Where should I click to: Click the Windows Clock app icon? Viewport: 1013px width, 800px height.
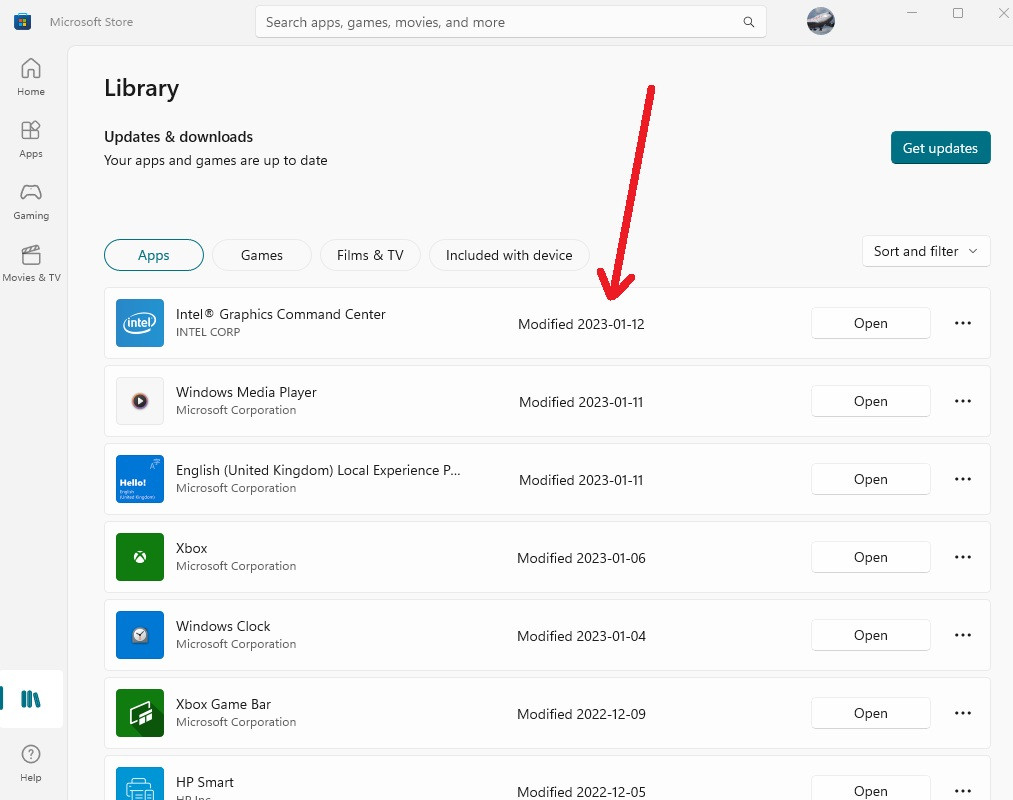point(140,635)
